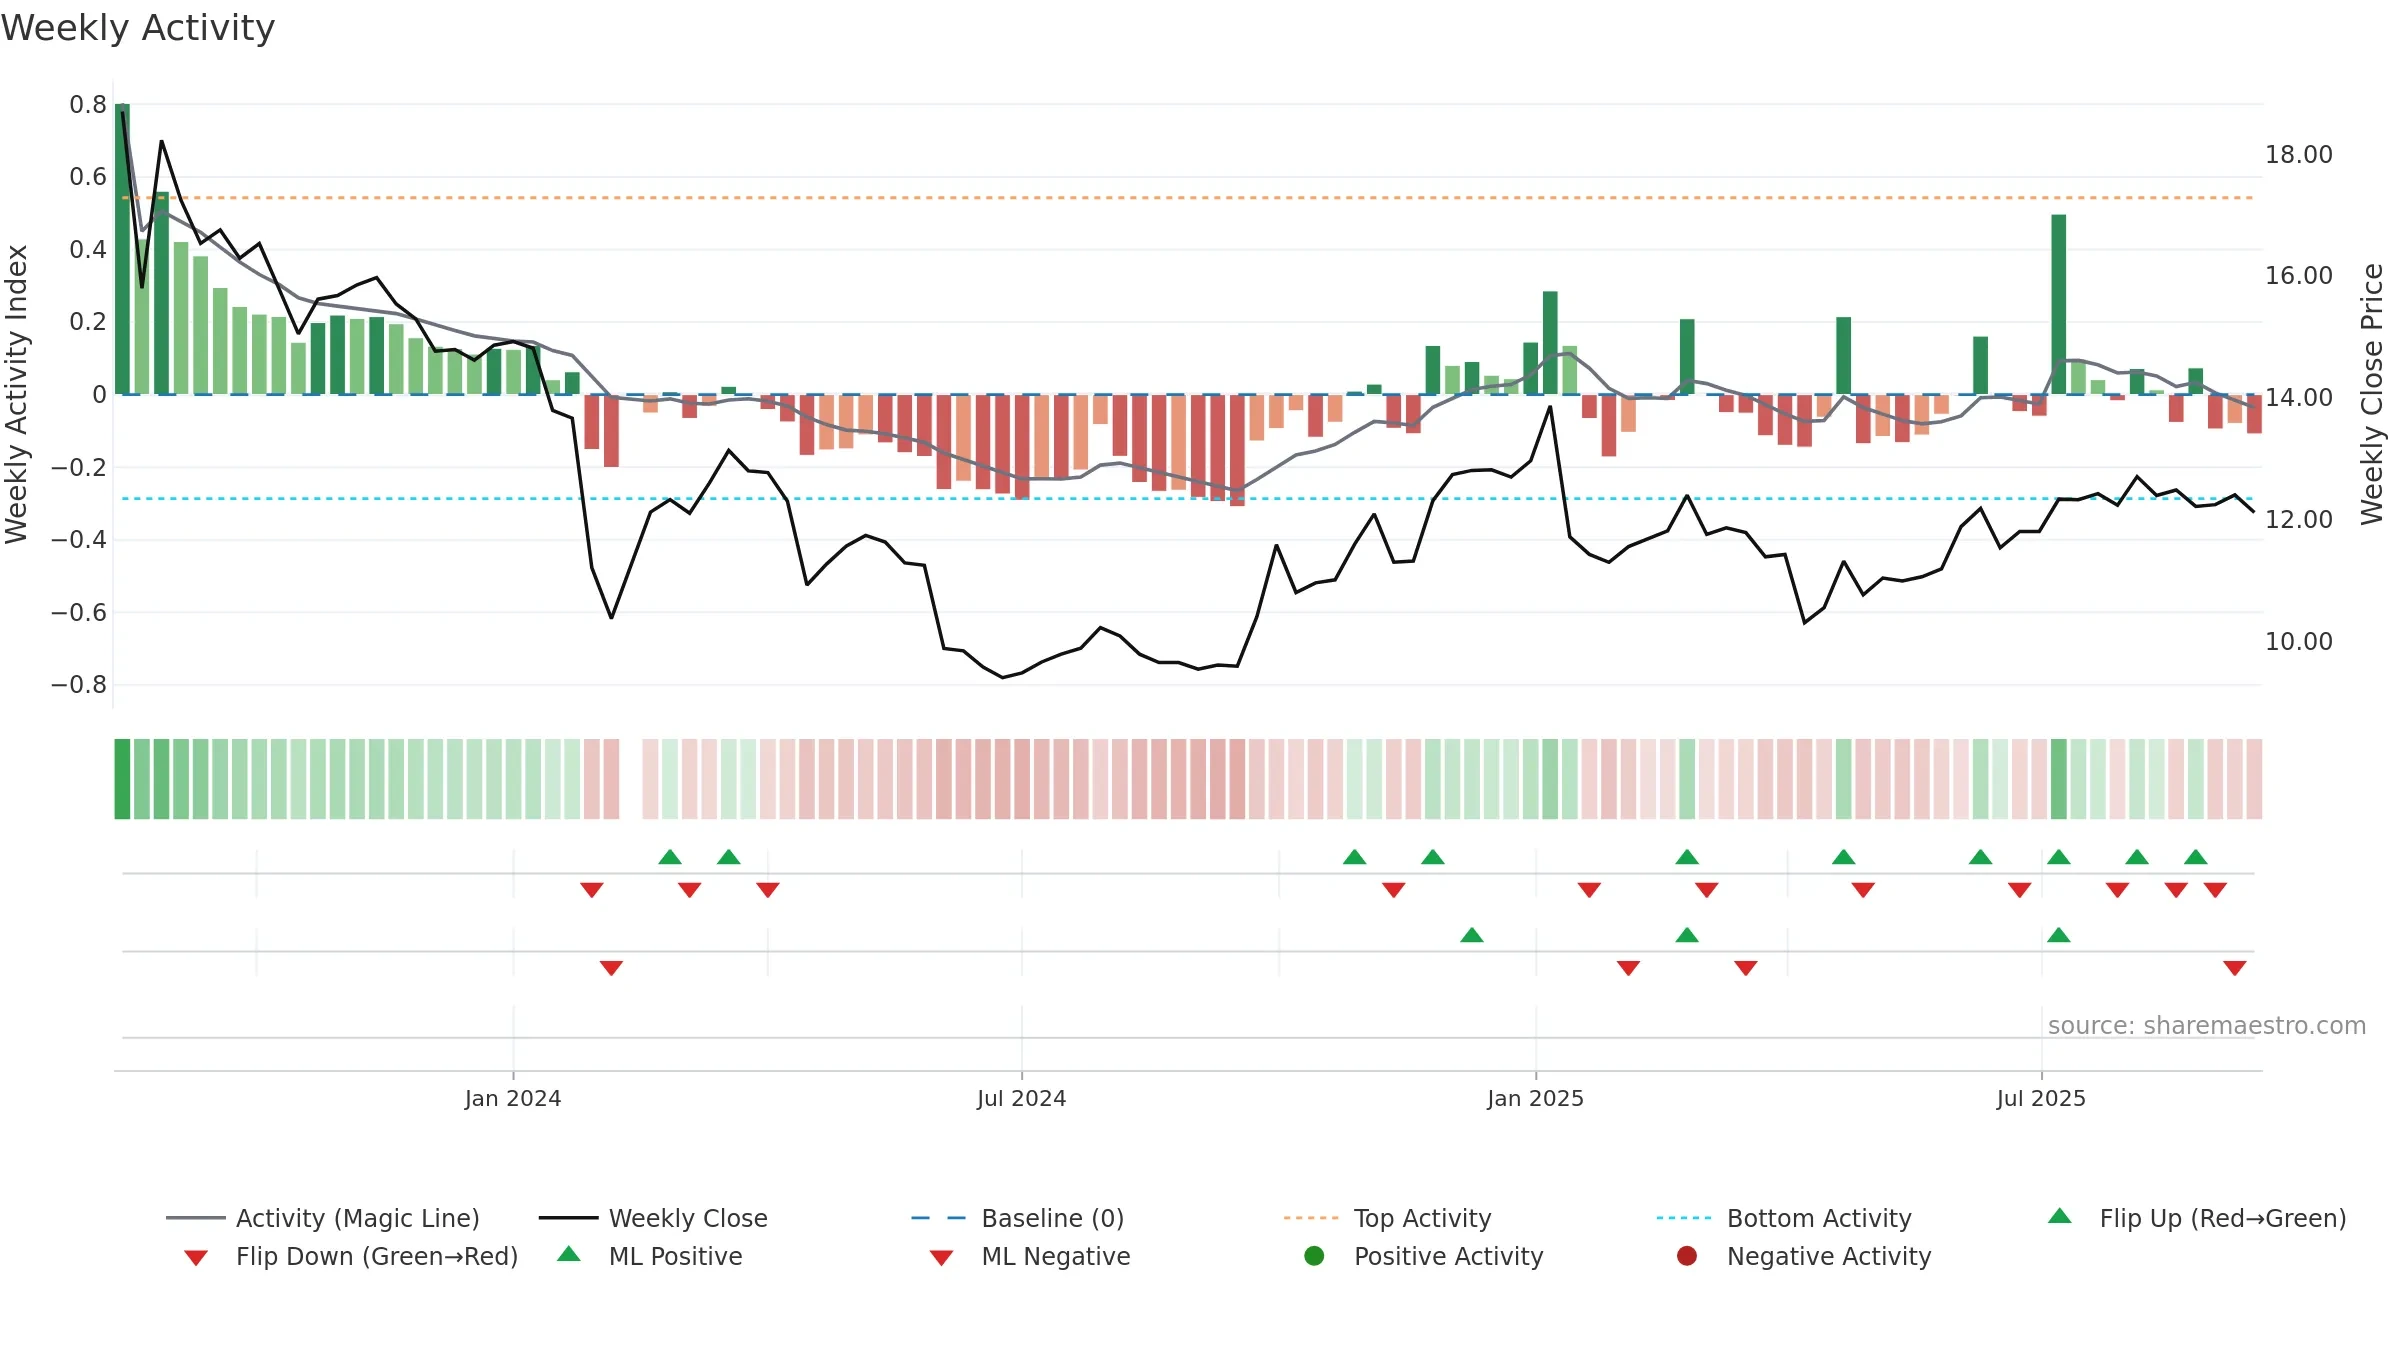Click the 10.00 price tick label
This screenshot has width=2400, height=1350.
pyautogui.click(x=2298, y=642)
